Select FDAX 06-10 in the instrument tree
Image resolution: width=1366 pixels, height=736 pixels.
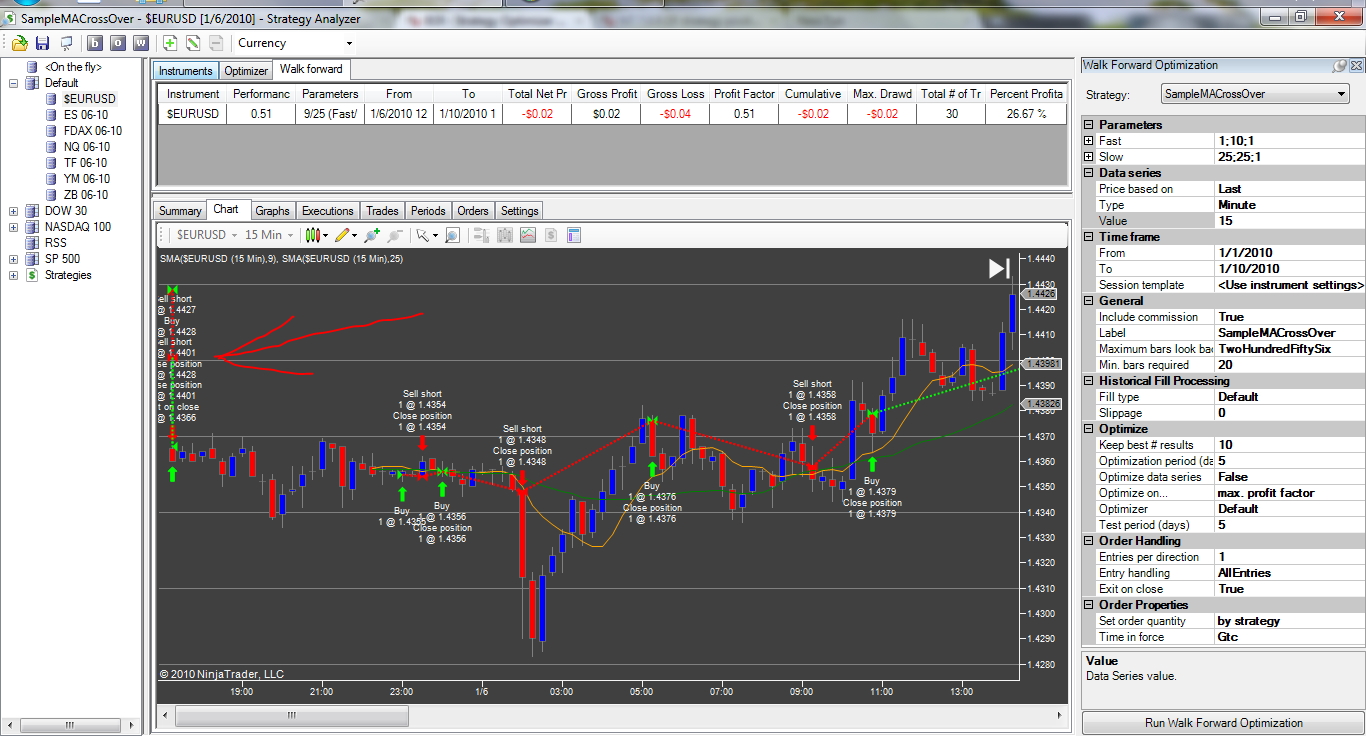(x=92, y=131)
